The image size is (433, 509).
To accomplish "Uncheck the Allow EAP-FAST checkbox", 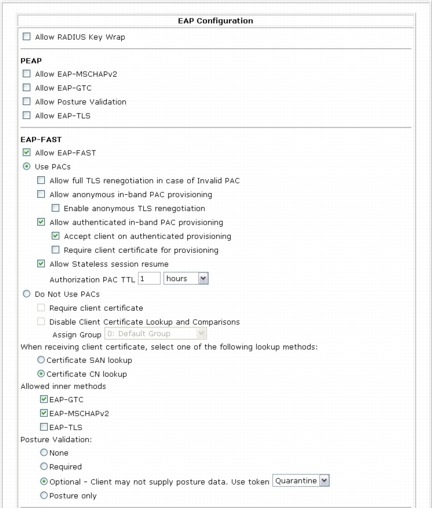I will tap(26, 152).
